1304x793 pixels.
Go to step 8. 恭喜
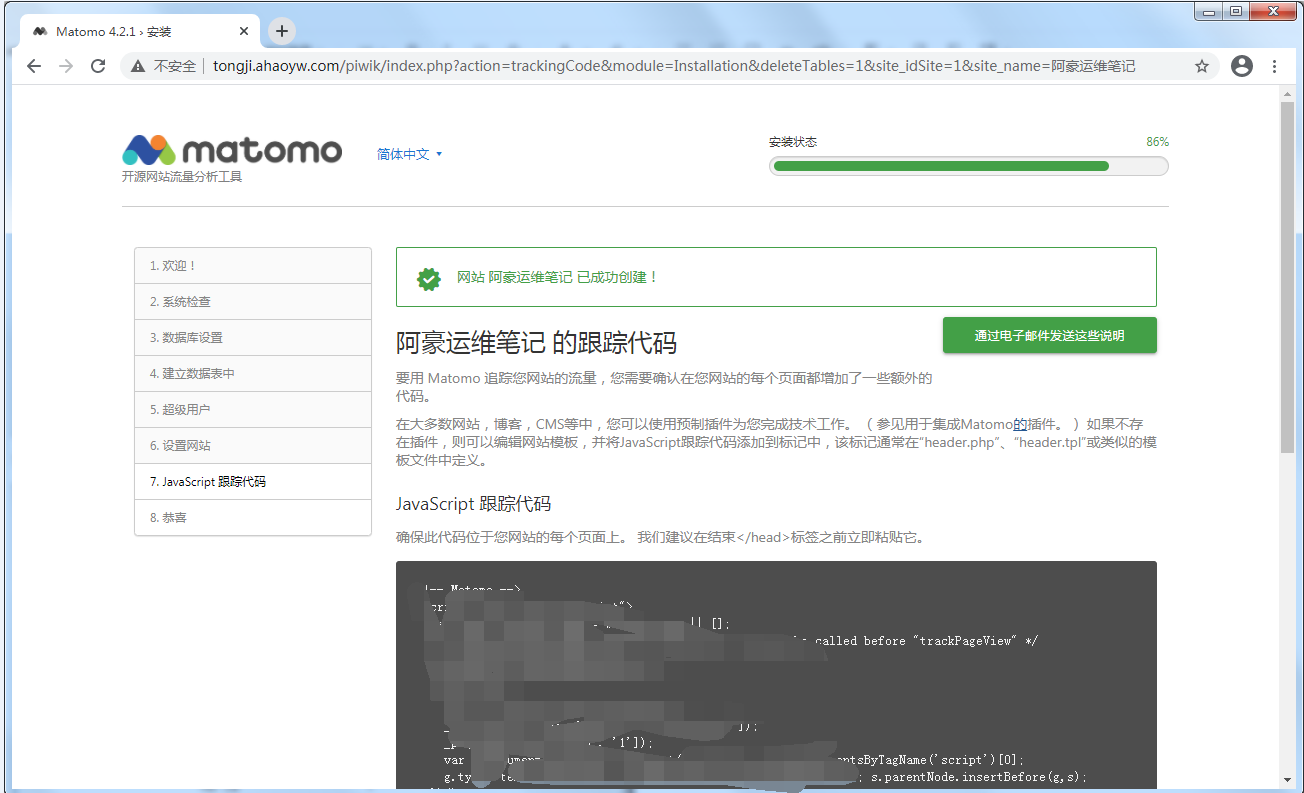coord(253,518)
